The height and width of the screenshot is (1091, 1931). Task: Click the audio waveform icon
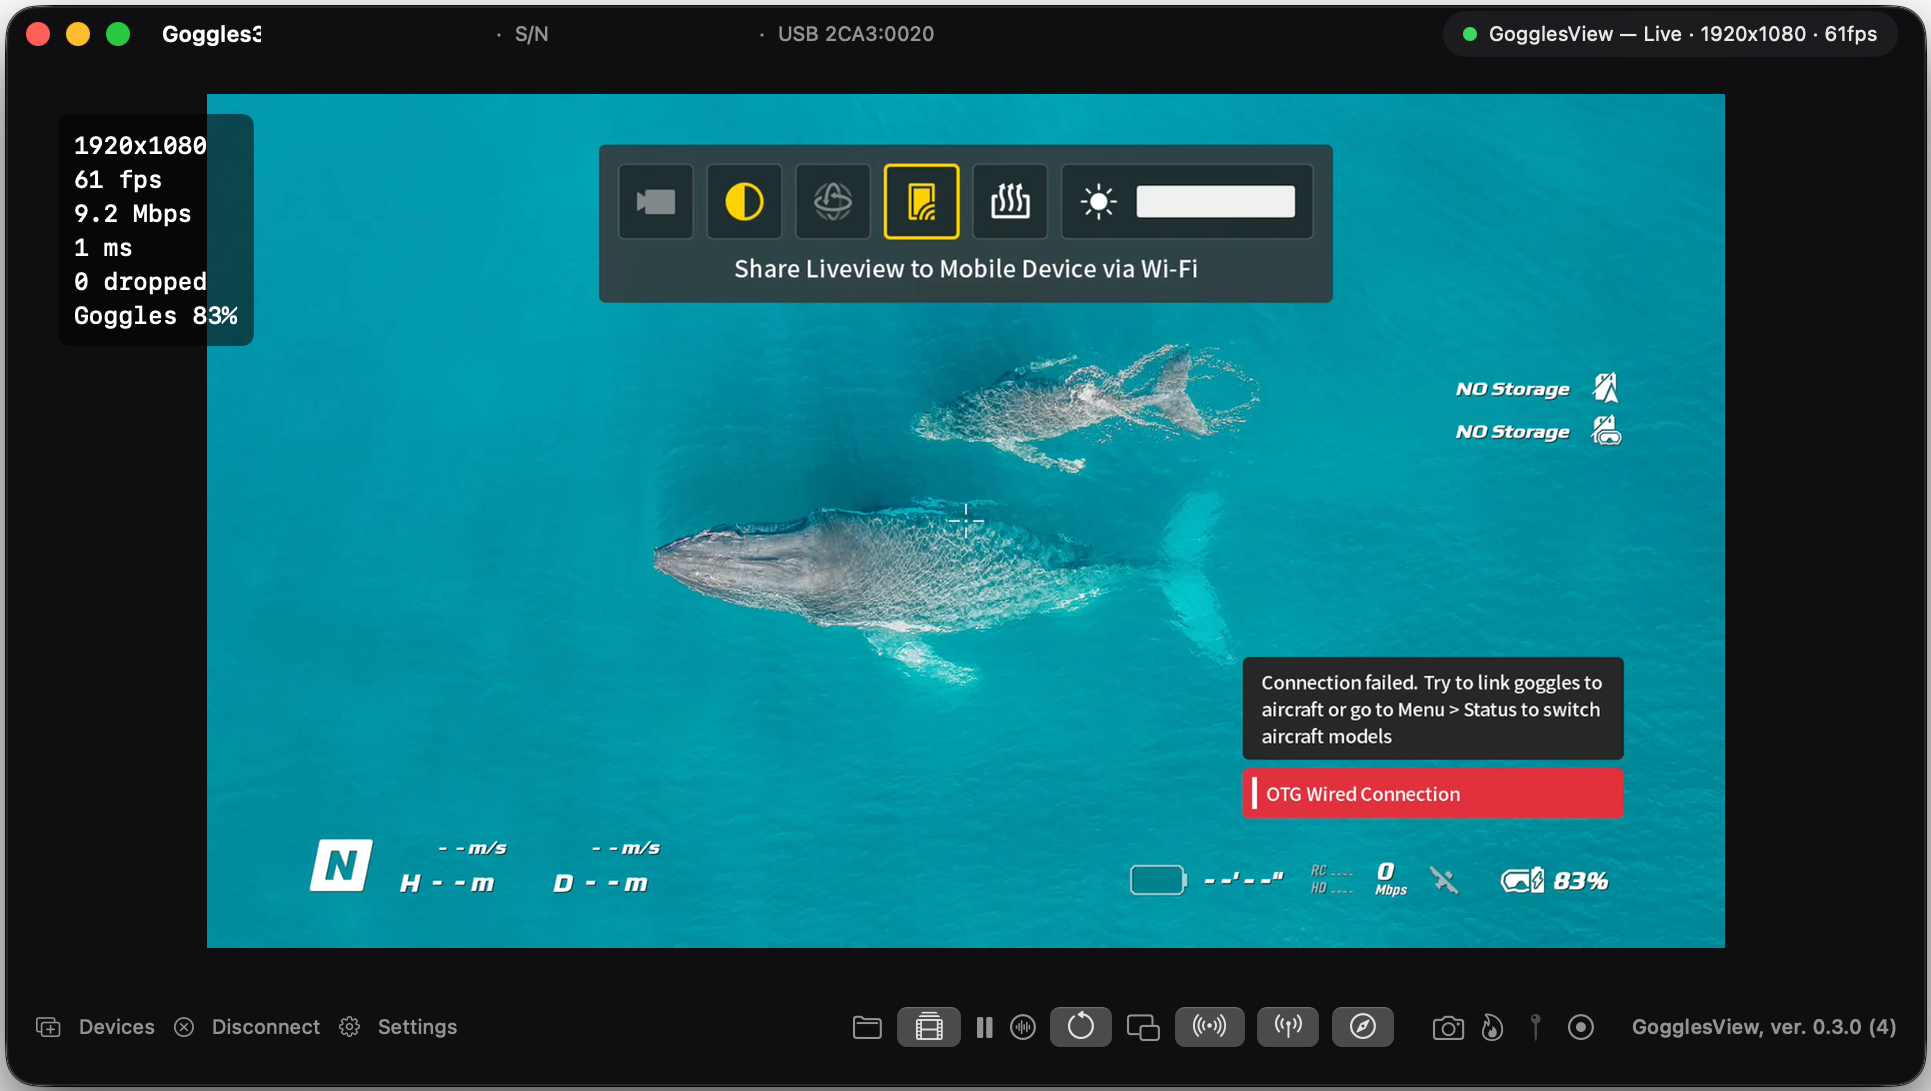point(1023,1027)
